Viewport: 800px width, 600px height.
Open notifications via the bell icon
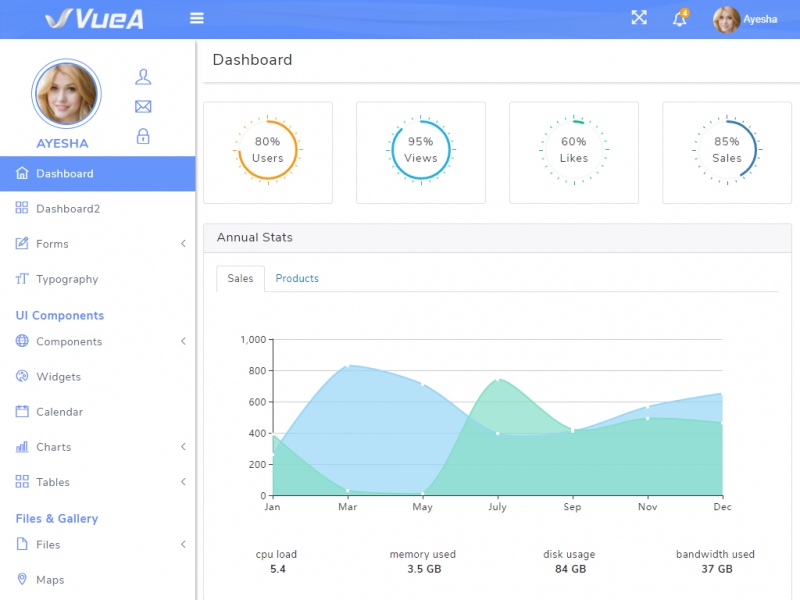[x=679, y=19]
